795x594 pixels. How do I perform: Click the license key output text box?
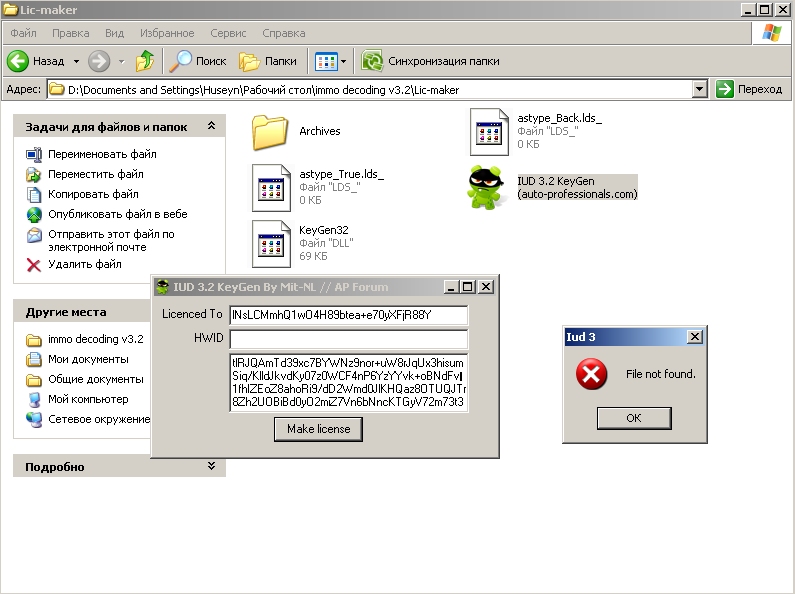(349, 383)
